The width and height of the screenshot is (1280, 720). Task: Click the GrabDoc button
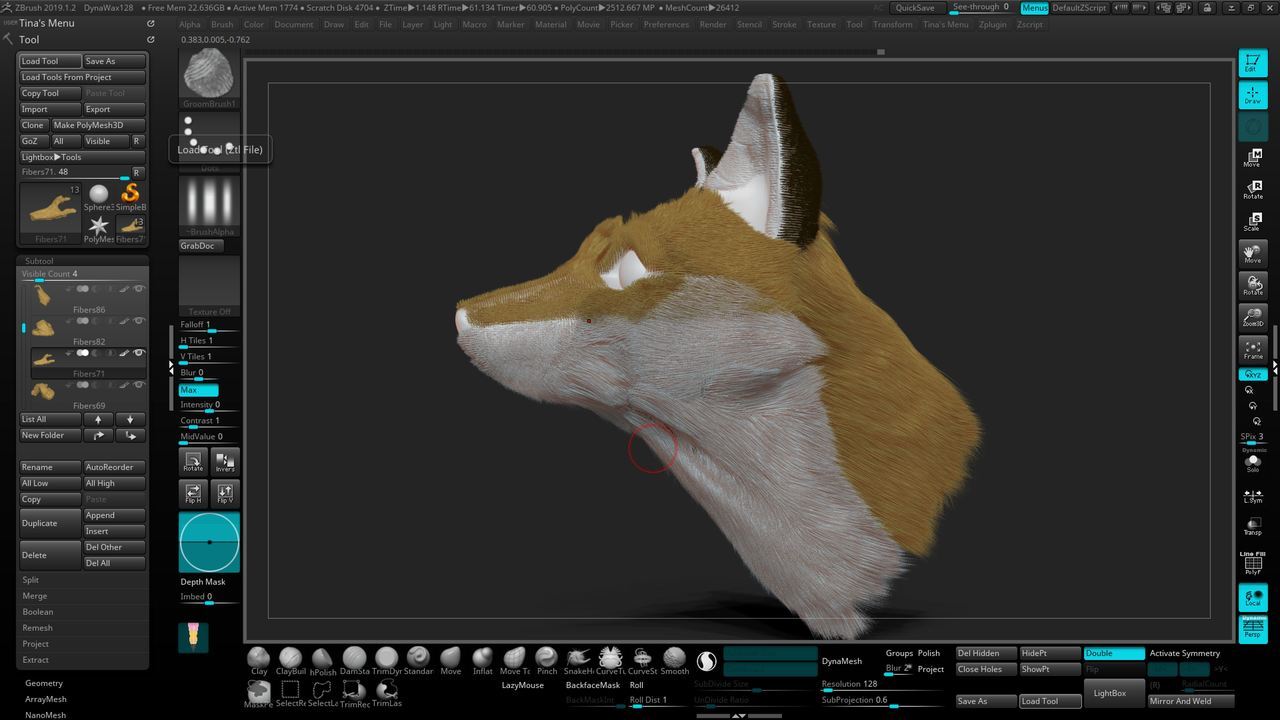click(x=201, y=245)
